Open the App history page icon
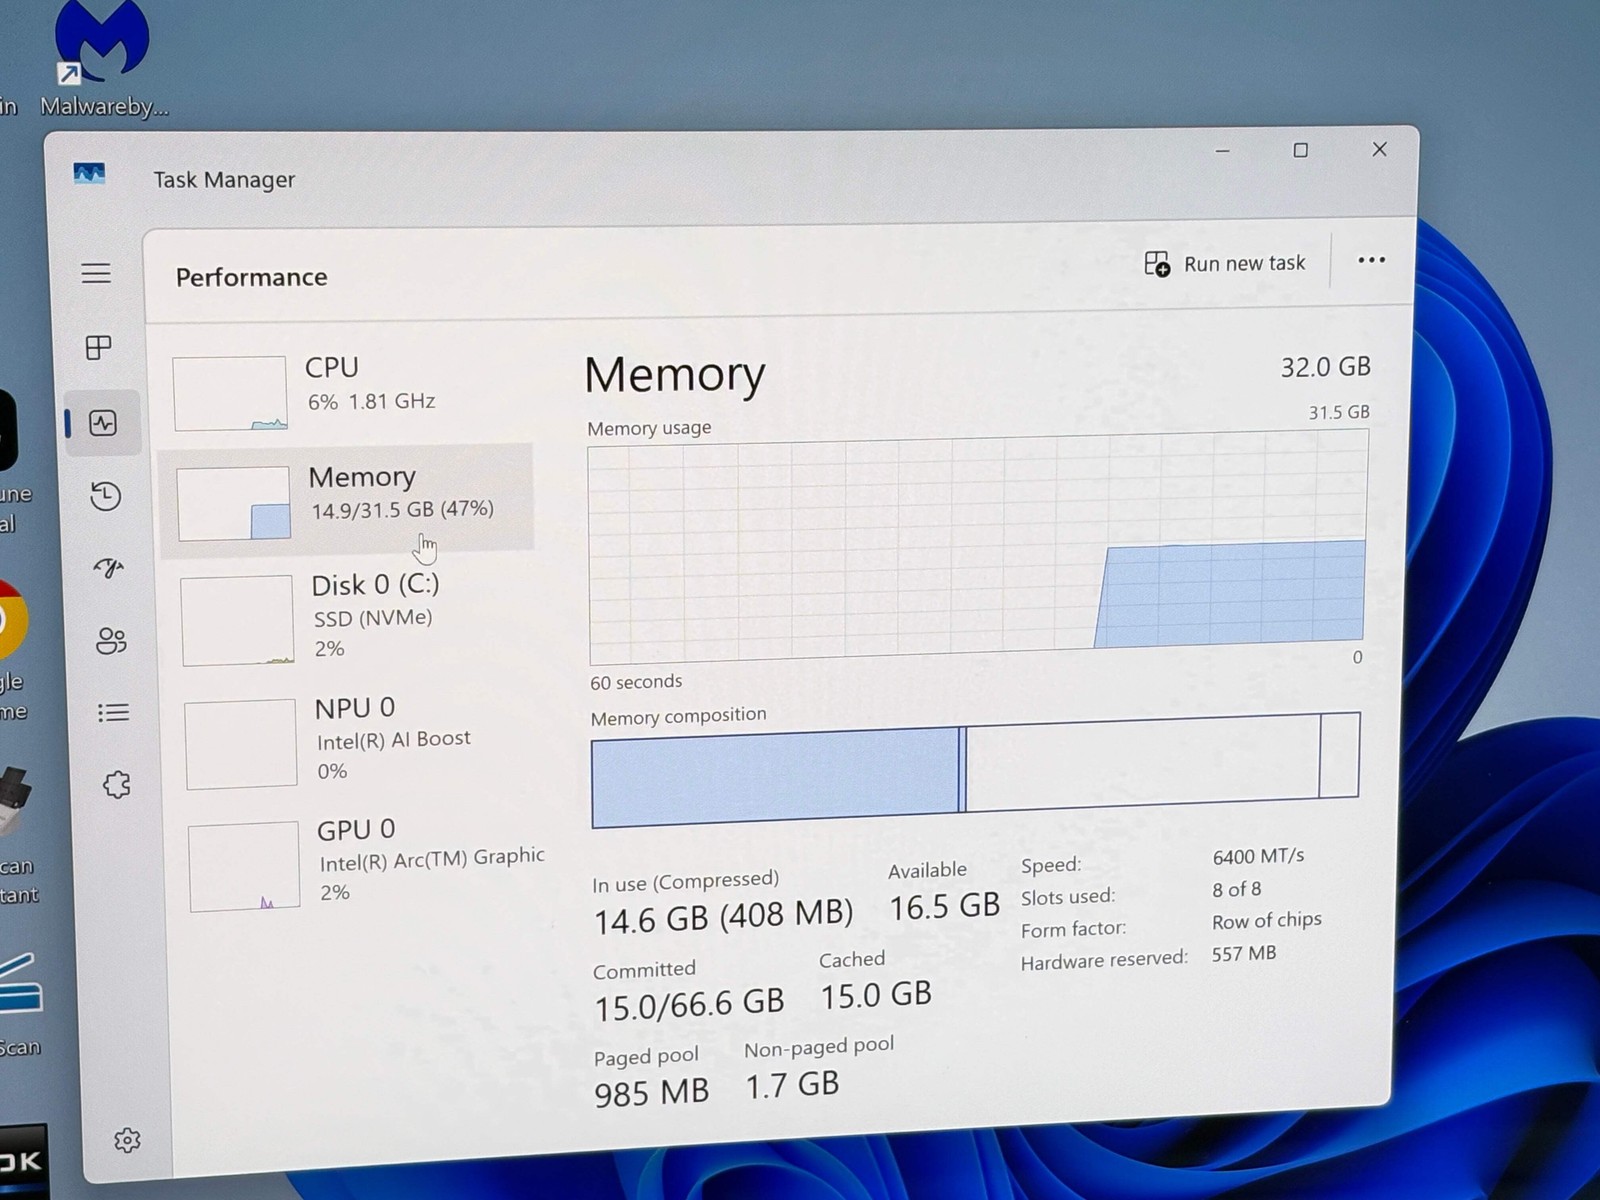This screenshot has height=1200, width=1600. 106,496
